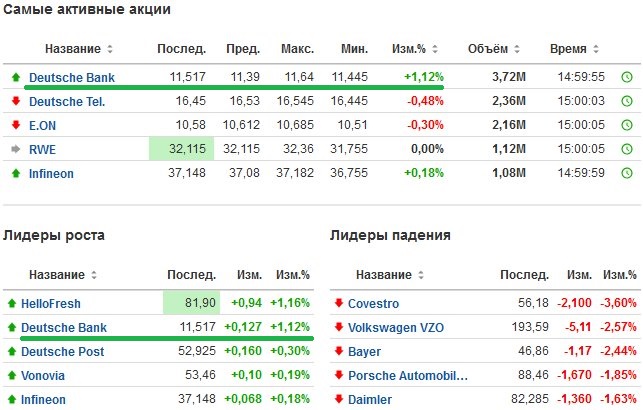Screen dimensions: 643x410
Task: Click grey sideways arrow beside RWE
Action: click(x=16, y=149)
